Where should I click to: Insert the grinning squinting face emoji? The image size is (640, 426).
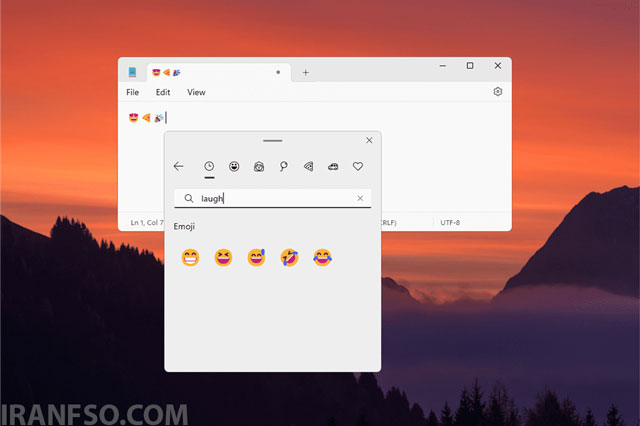click(x=223, y=258)
